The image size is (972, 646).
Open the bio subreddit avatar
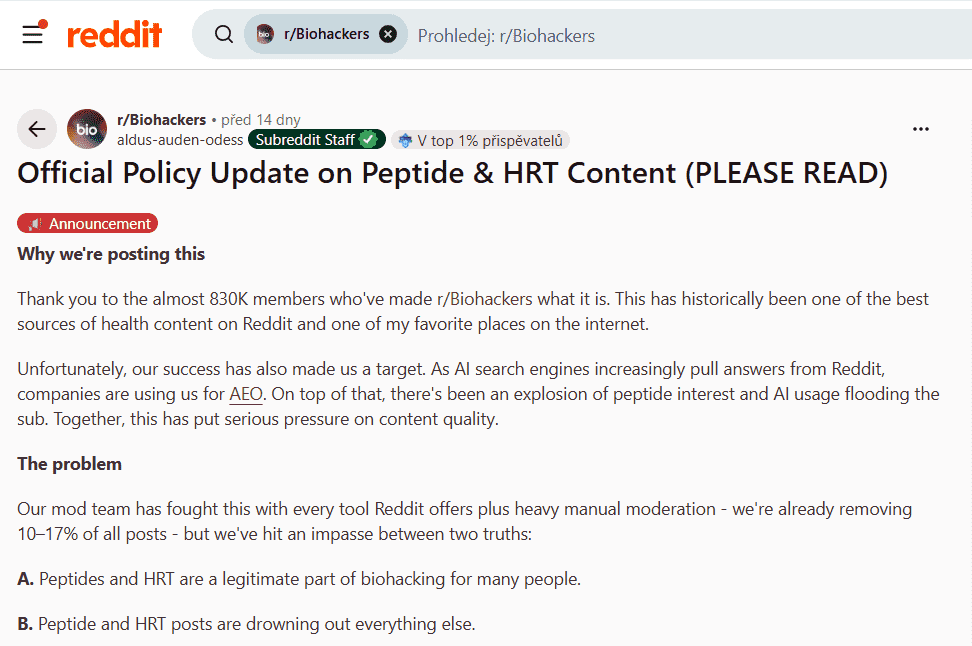[87, 129]
